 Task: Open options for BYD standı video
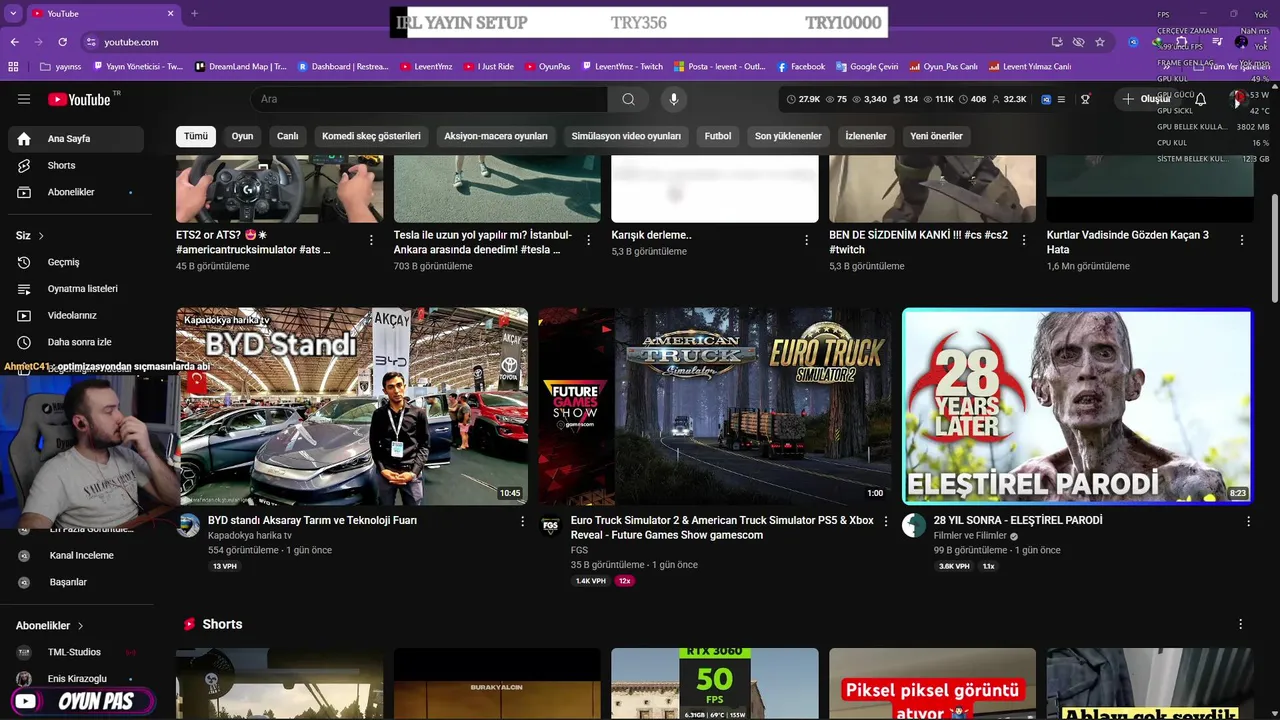[x=522, y=521]
